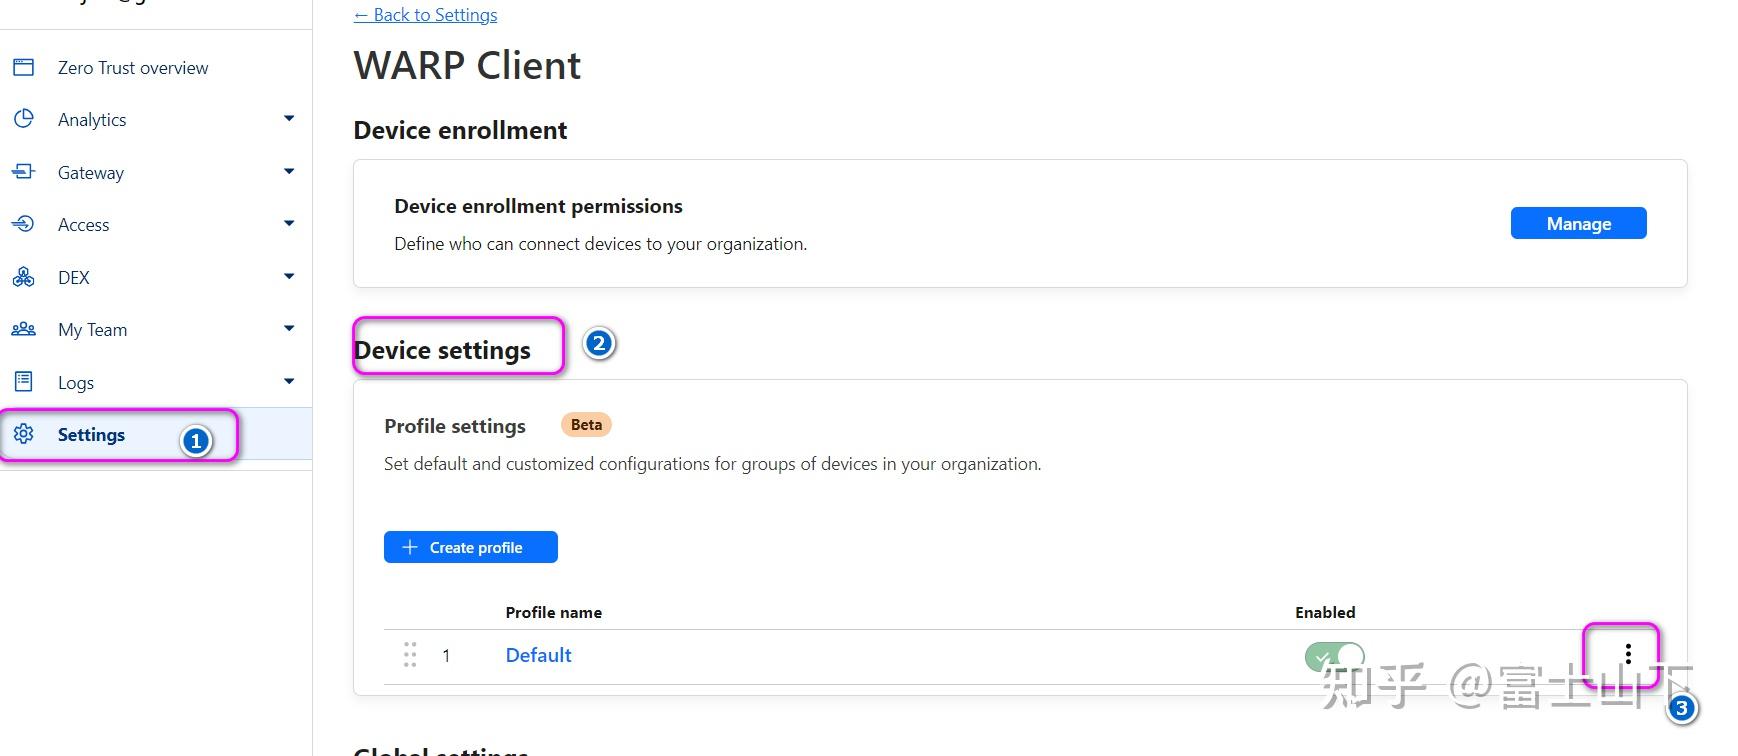Screen dimensions: 1738x756
Task: Go to Zero Trust overview
Action: (133, 68)
